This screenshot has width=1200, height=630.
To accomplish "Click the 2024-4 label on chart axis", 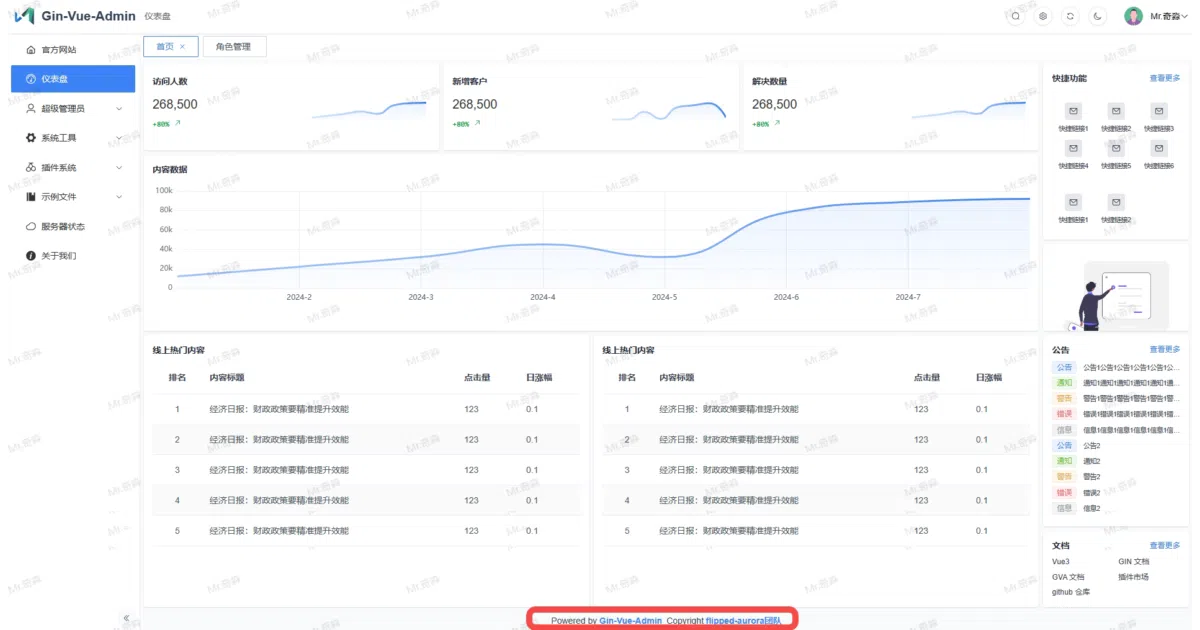I will click(x=543, y=297).
